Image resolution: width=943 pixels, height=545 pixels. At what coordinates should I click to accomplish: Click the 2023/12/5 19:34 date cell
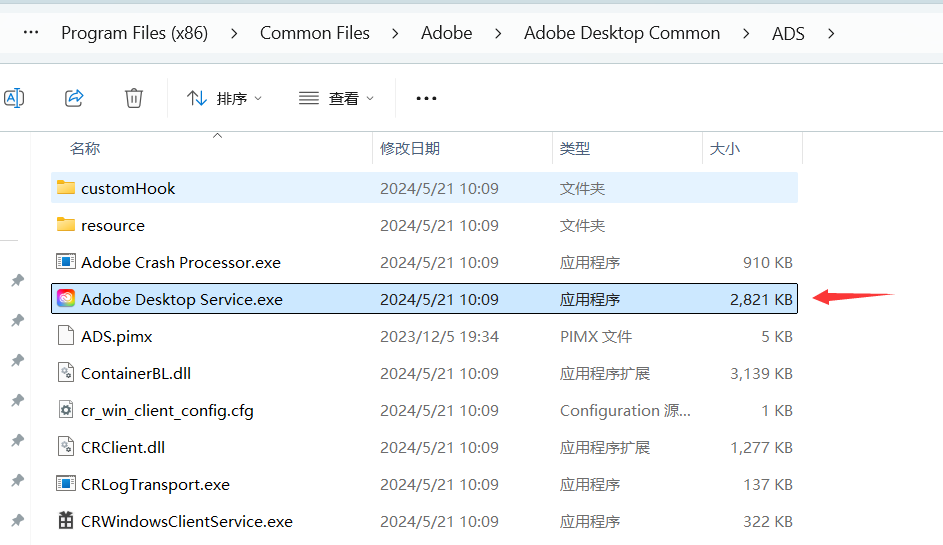pyautogui.click(x=439, y=336)
